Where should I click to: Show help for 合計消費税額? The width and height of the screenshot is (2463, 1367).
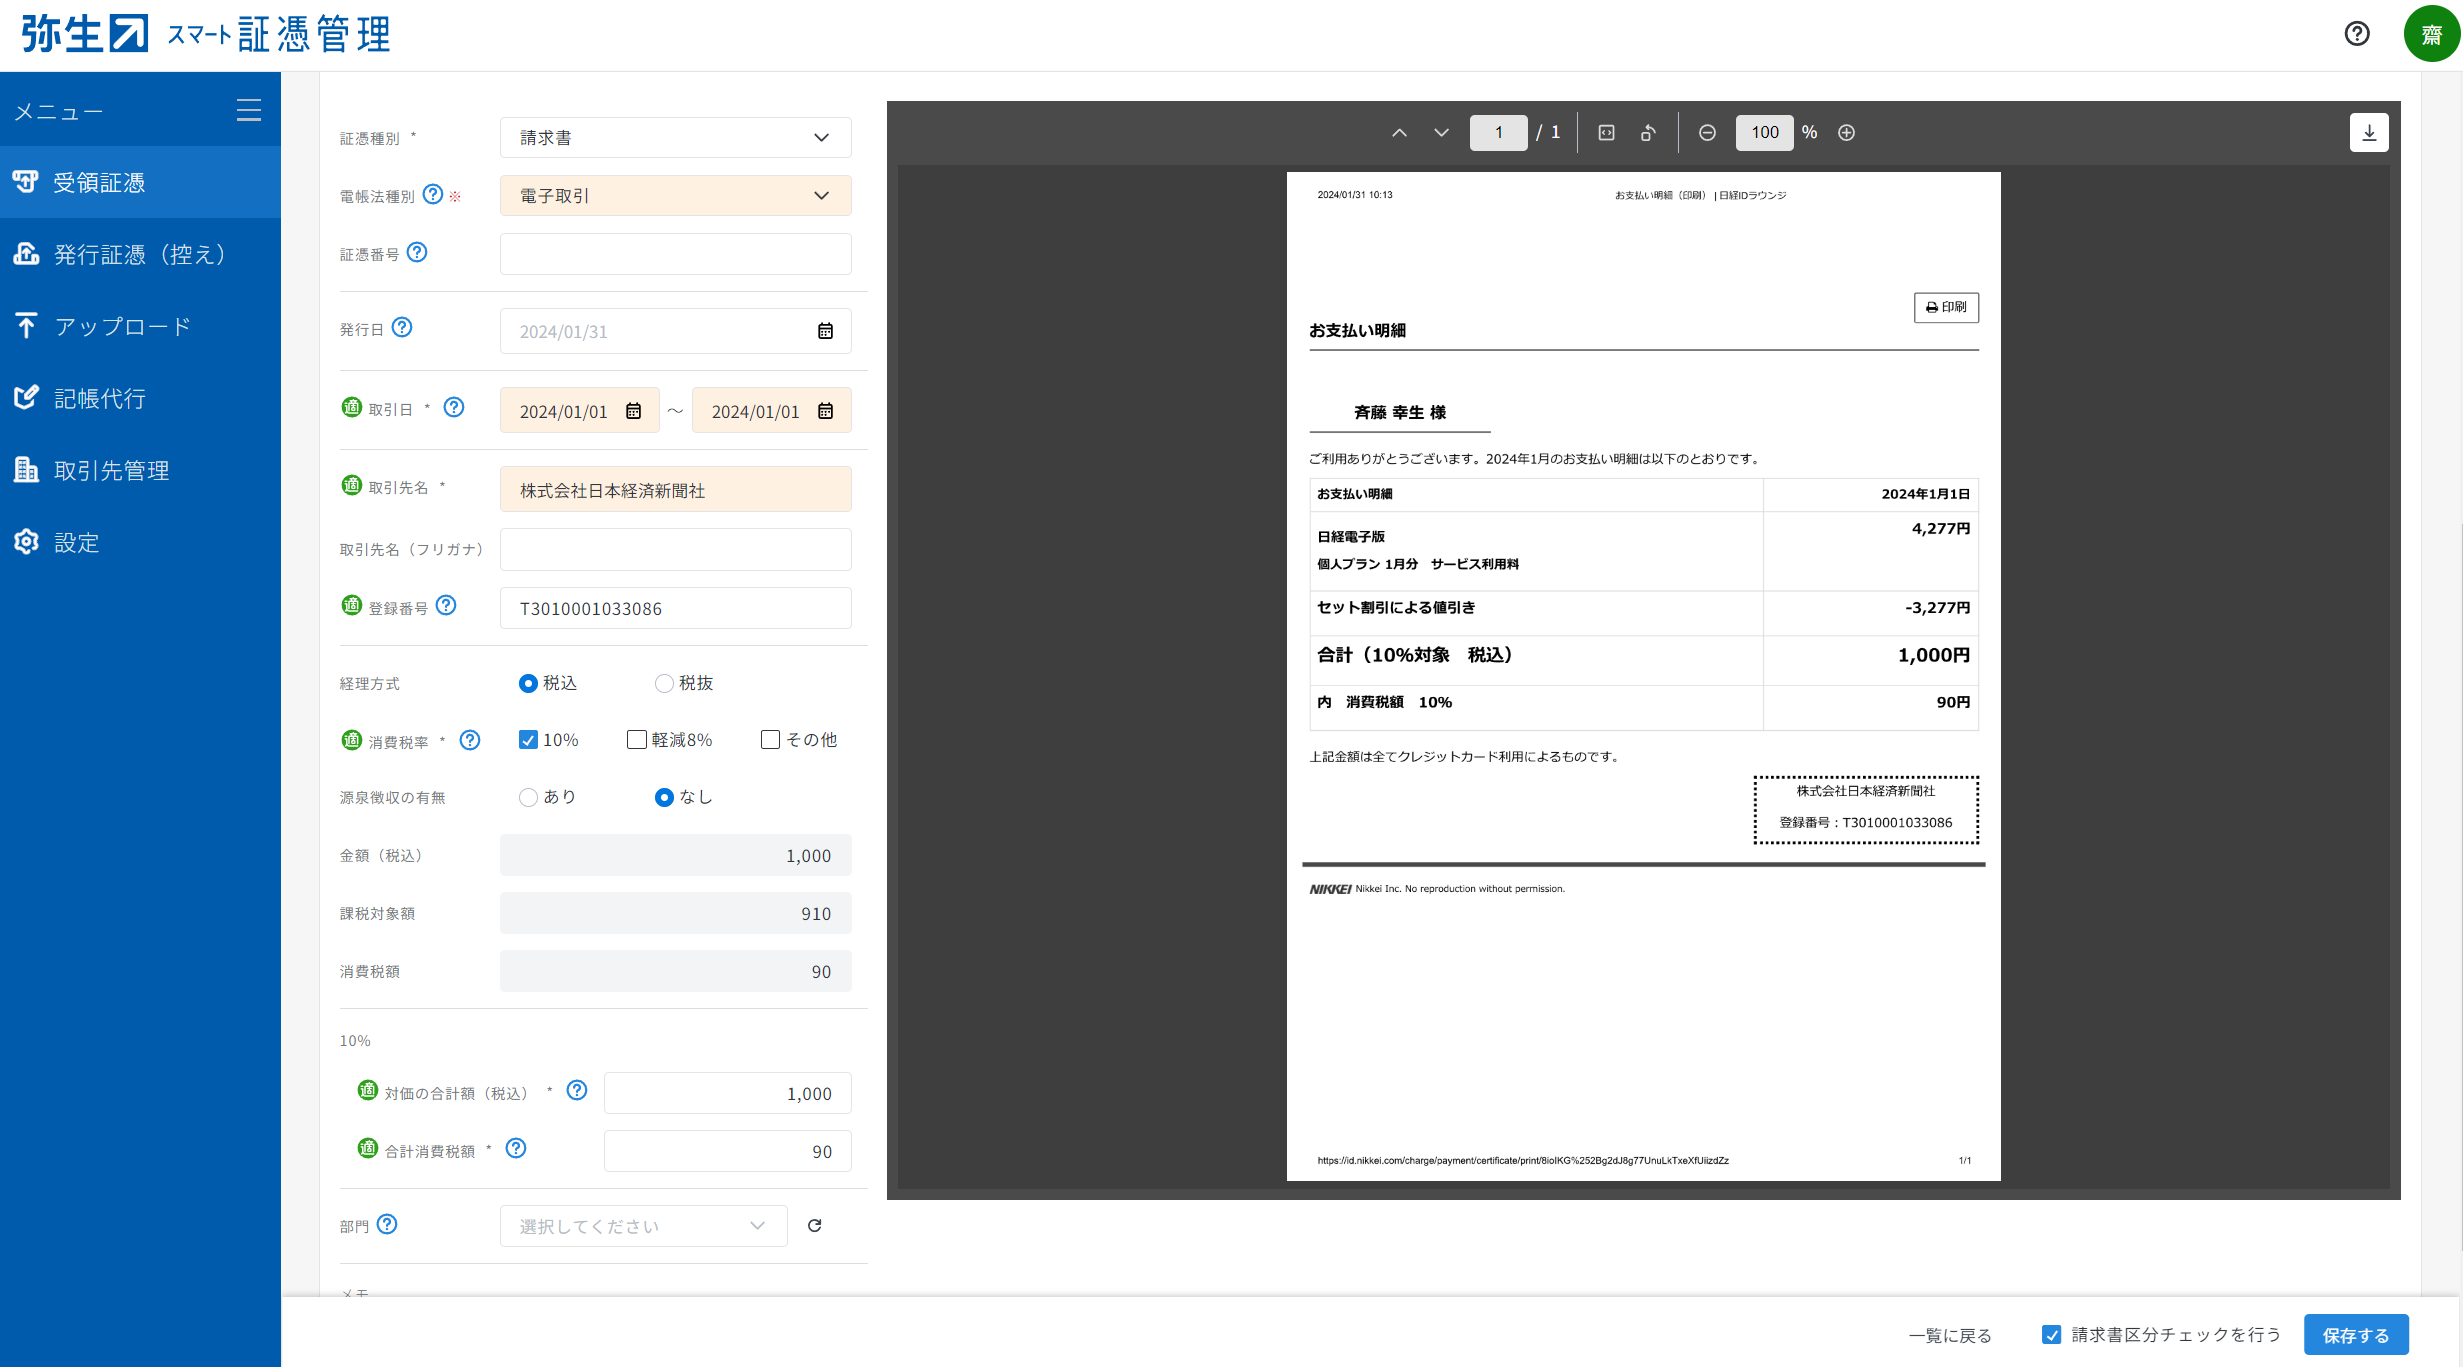516,1148
